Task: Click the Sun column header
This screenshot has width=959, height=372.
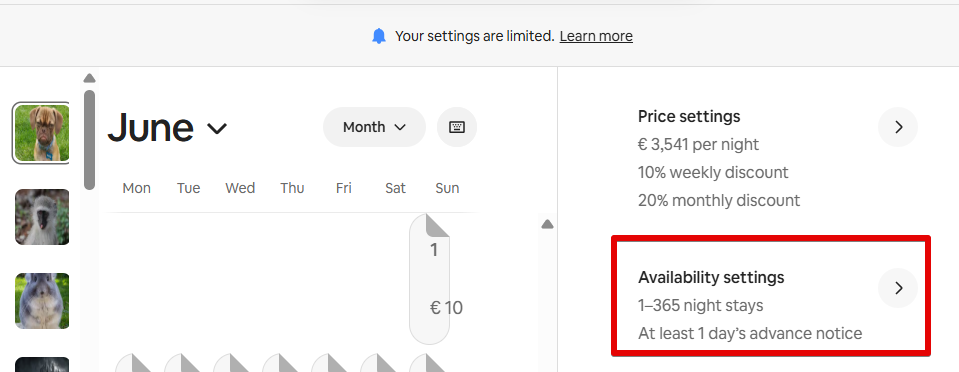Action: (x=447, y=188)
